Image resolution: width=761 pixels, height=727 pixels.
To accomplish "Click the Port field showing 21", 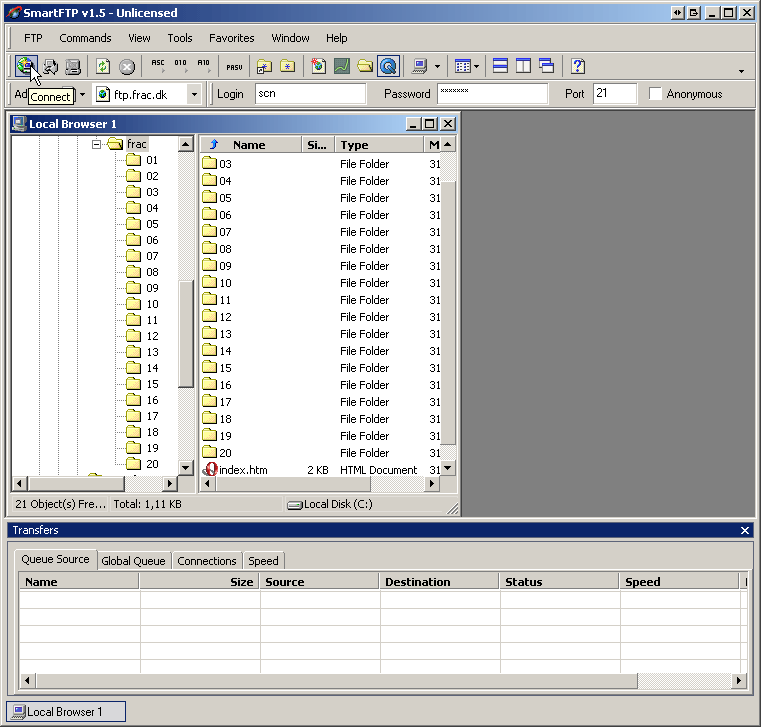I will pos(614,94).
